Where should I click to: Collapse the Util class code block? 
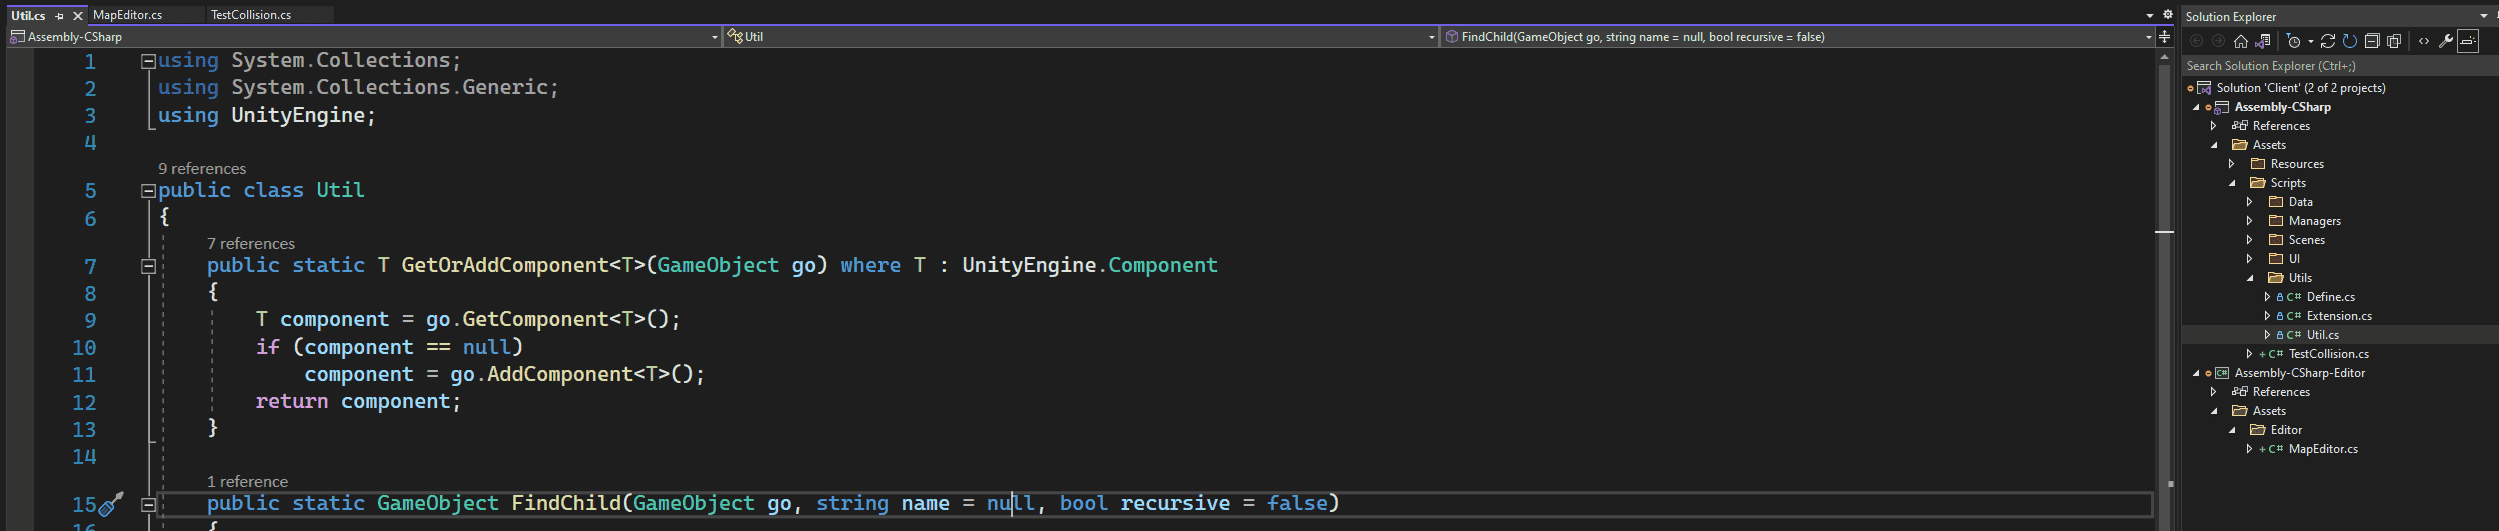148,191
